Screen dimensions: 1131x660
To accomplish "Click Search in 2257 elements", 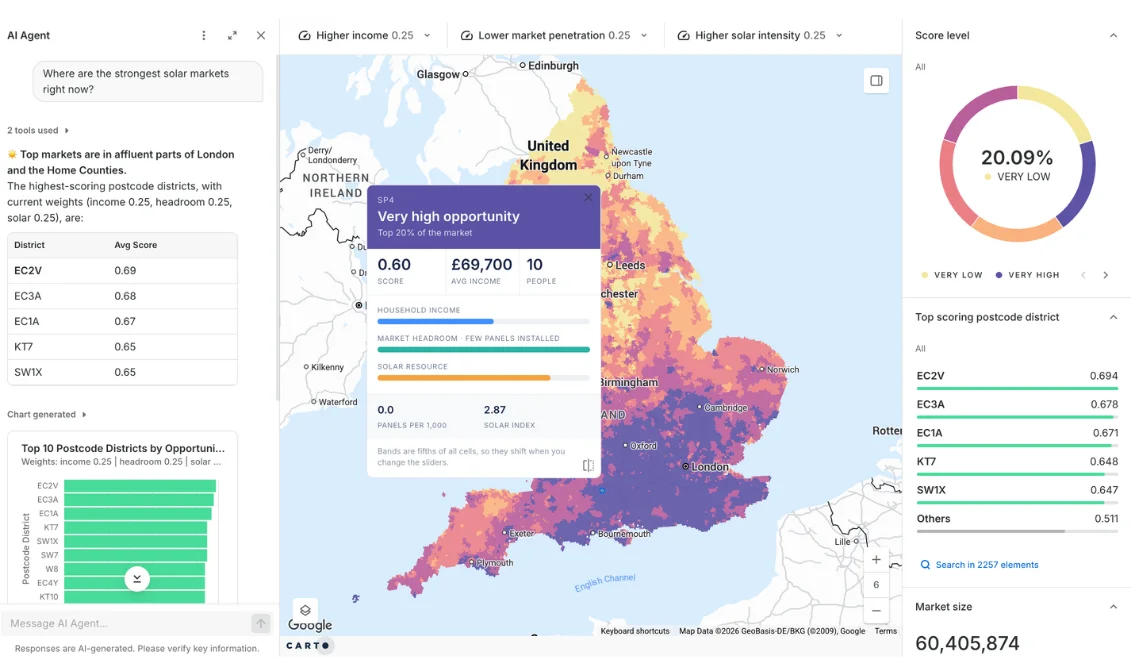I will [x=980, y=565].
